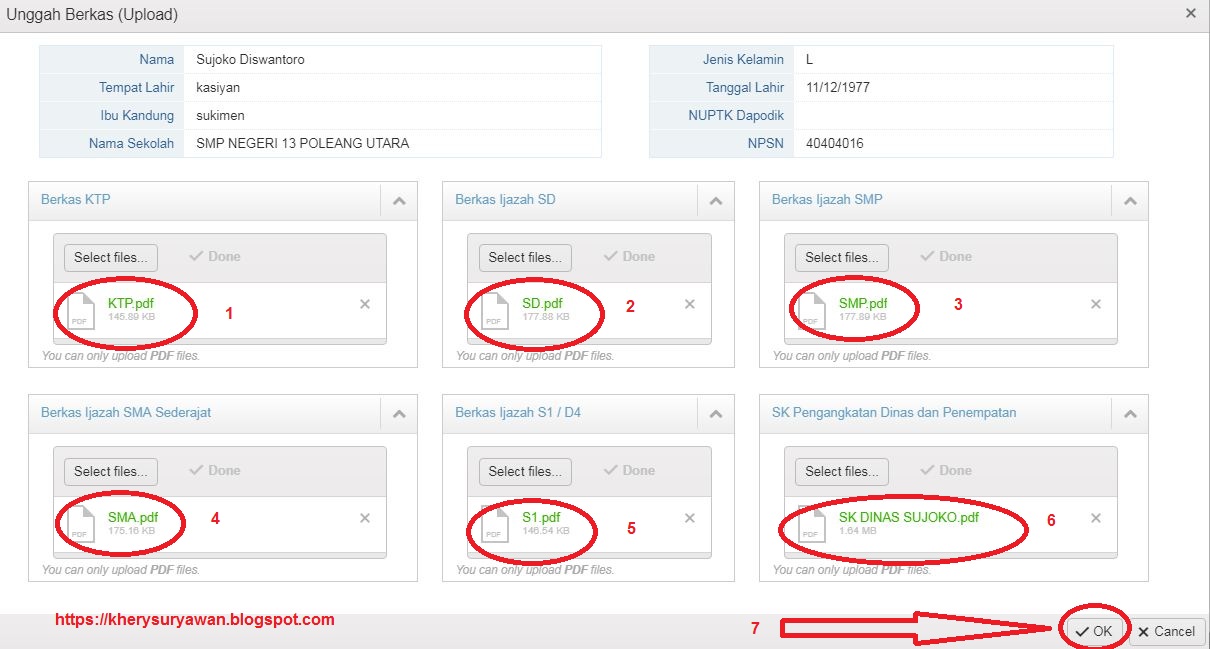Remove the SMA.pdf file with X icon
The image size is (1210, 649).
pos(365,518)
